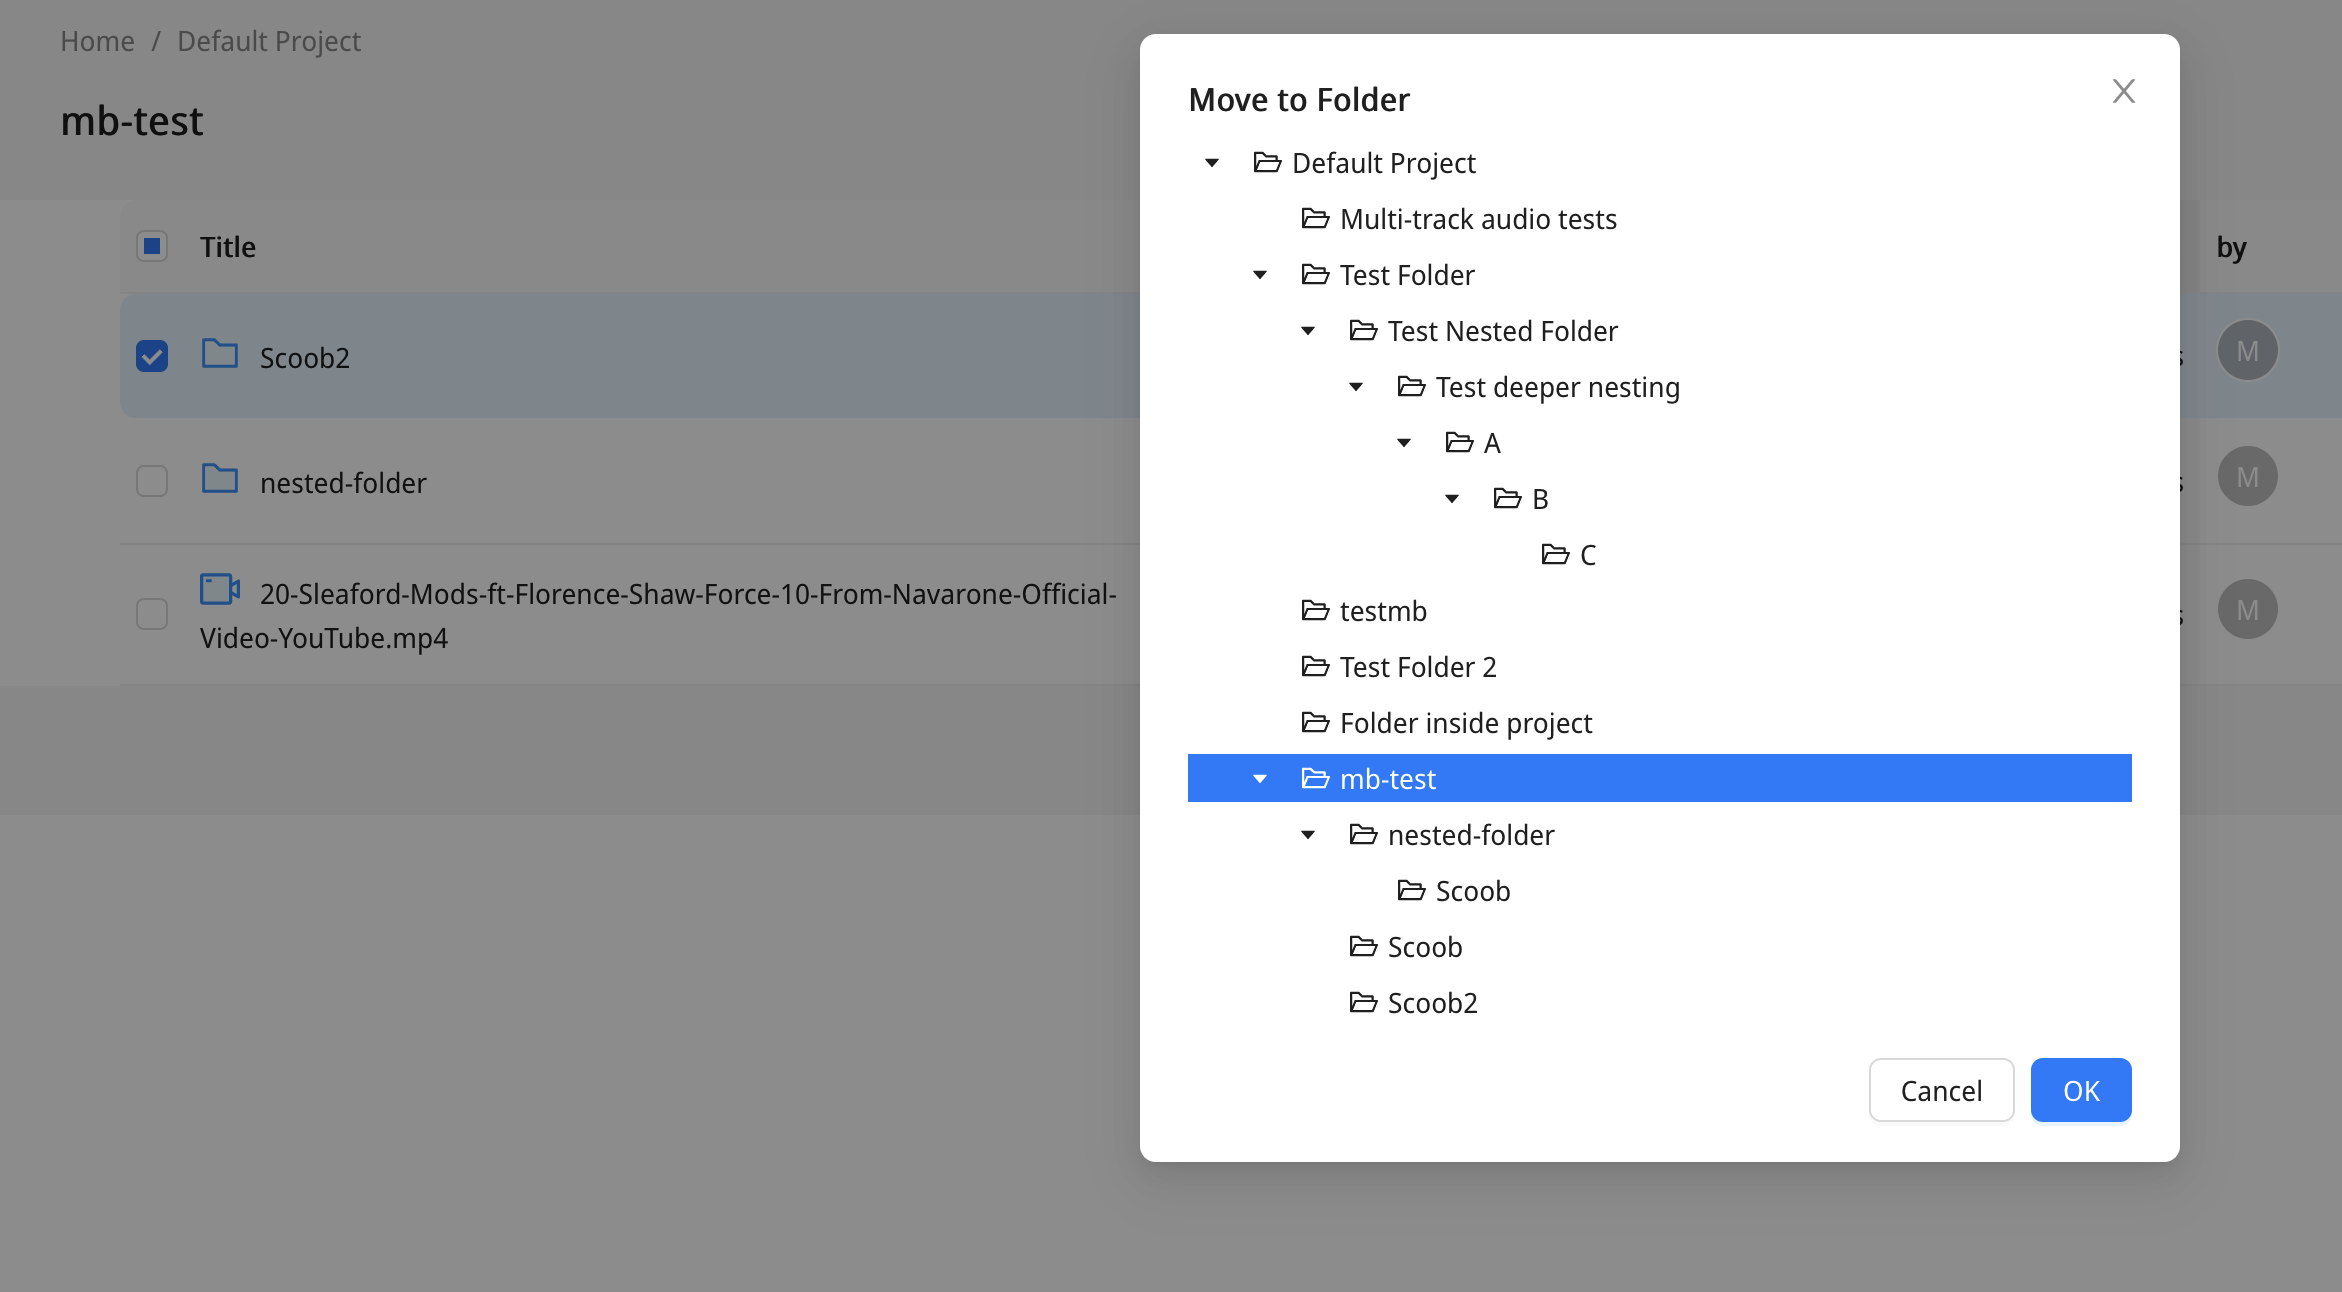The image size is (2342, 1292).
Task: Close the Move to Folder dialog
Action: 2123,91
